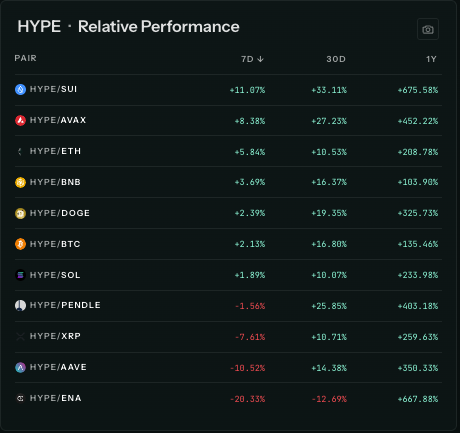Click the +10.53% 30D value
460x433 pixels.
coord(329,152)
